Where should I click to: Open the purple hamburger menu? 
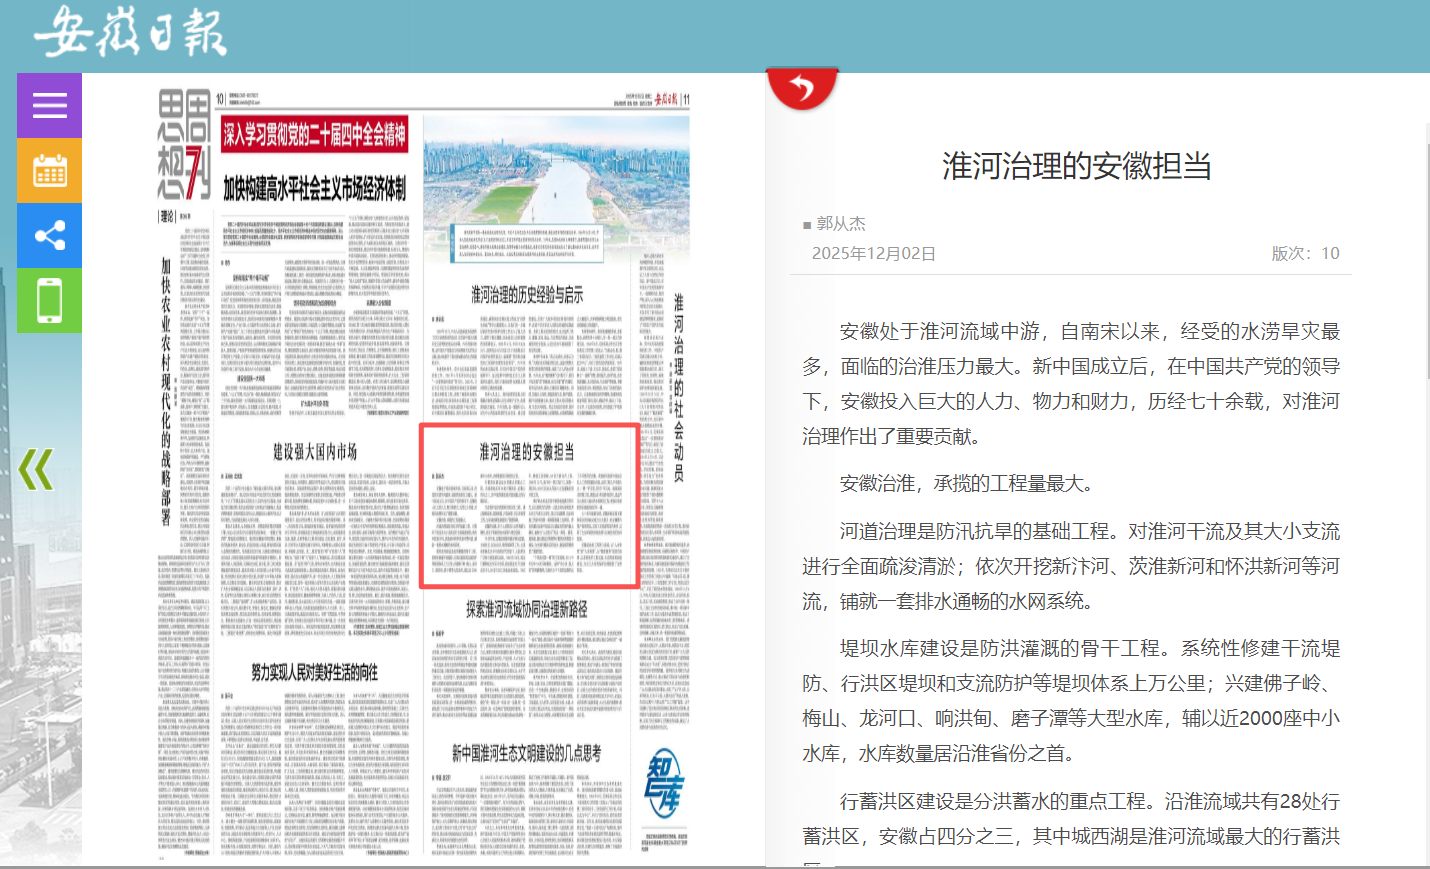pyautogui.click(x=49, y=105)
